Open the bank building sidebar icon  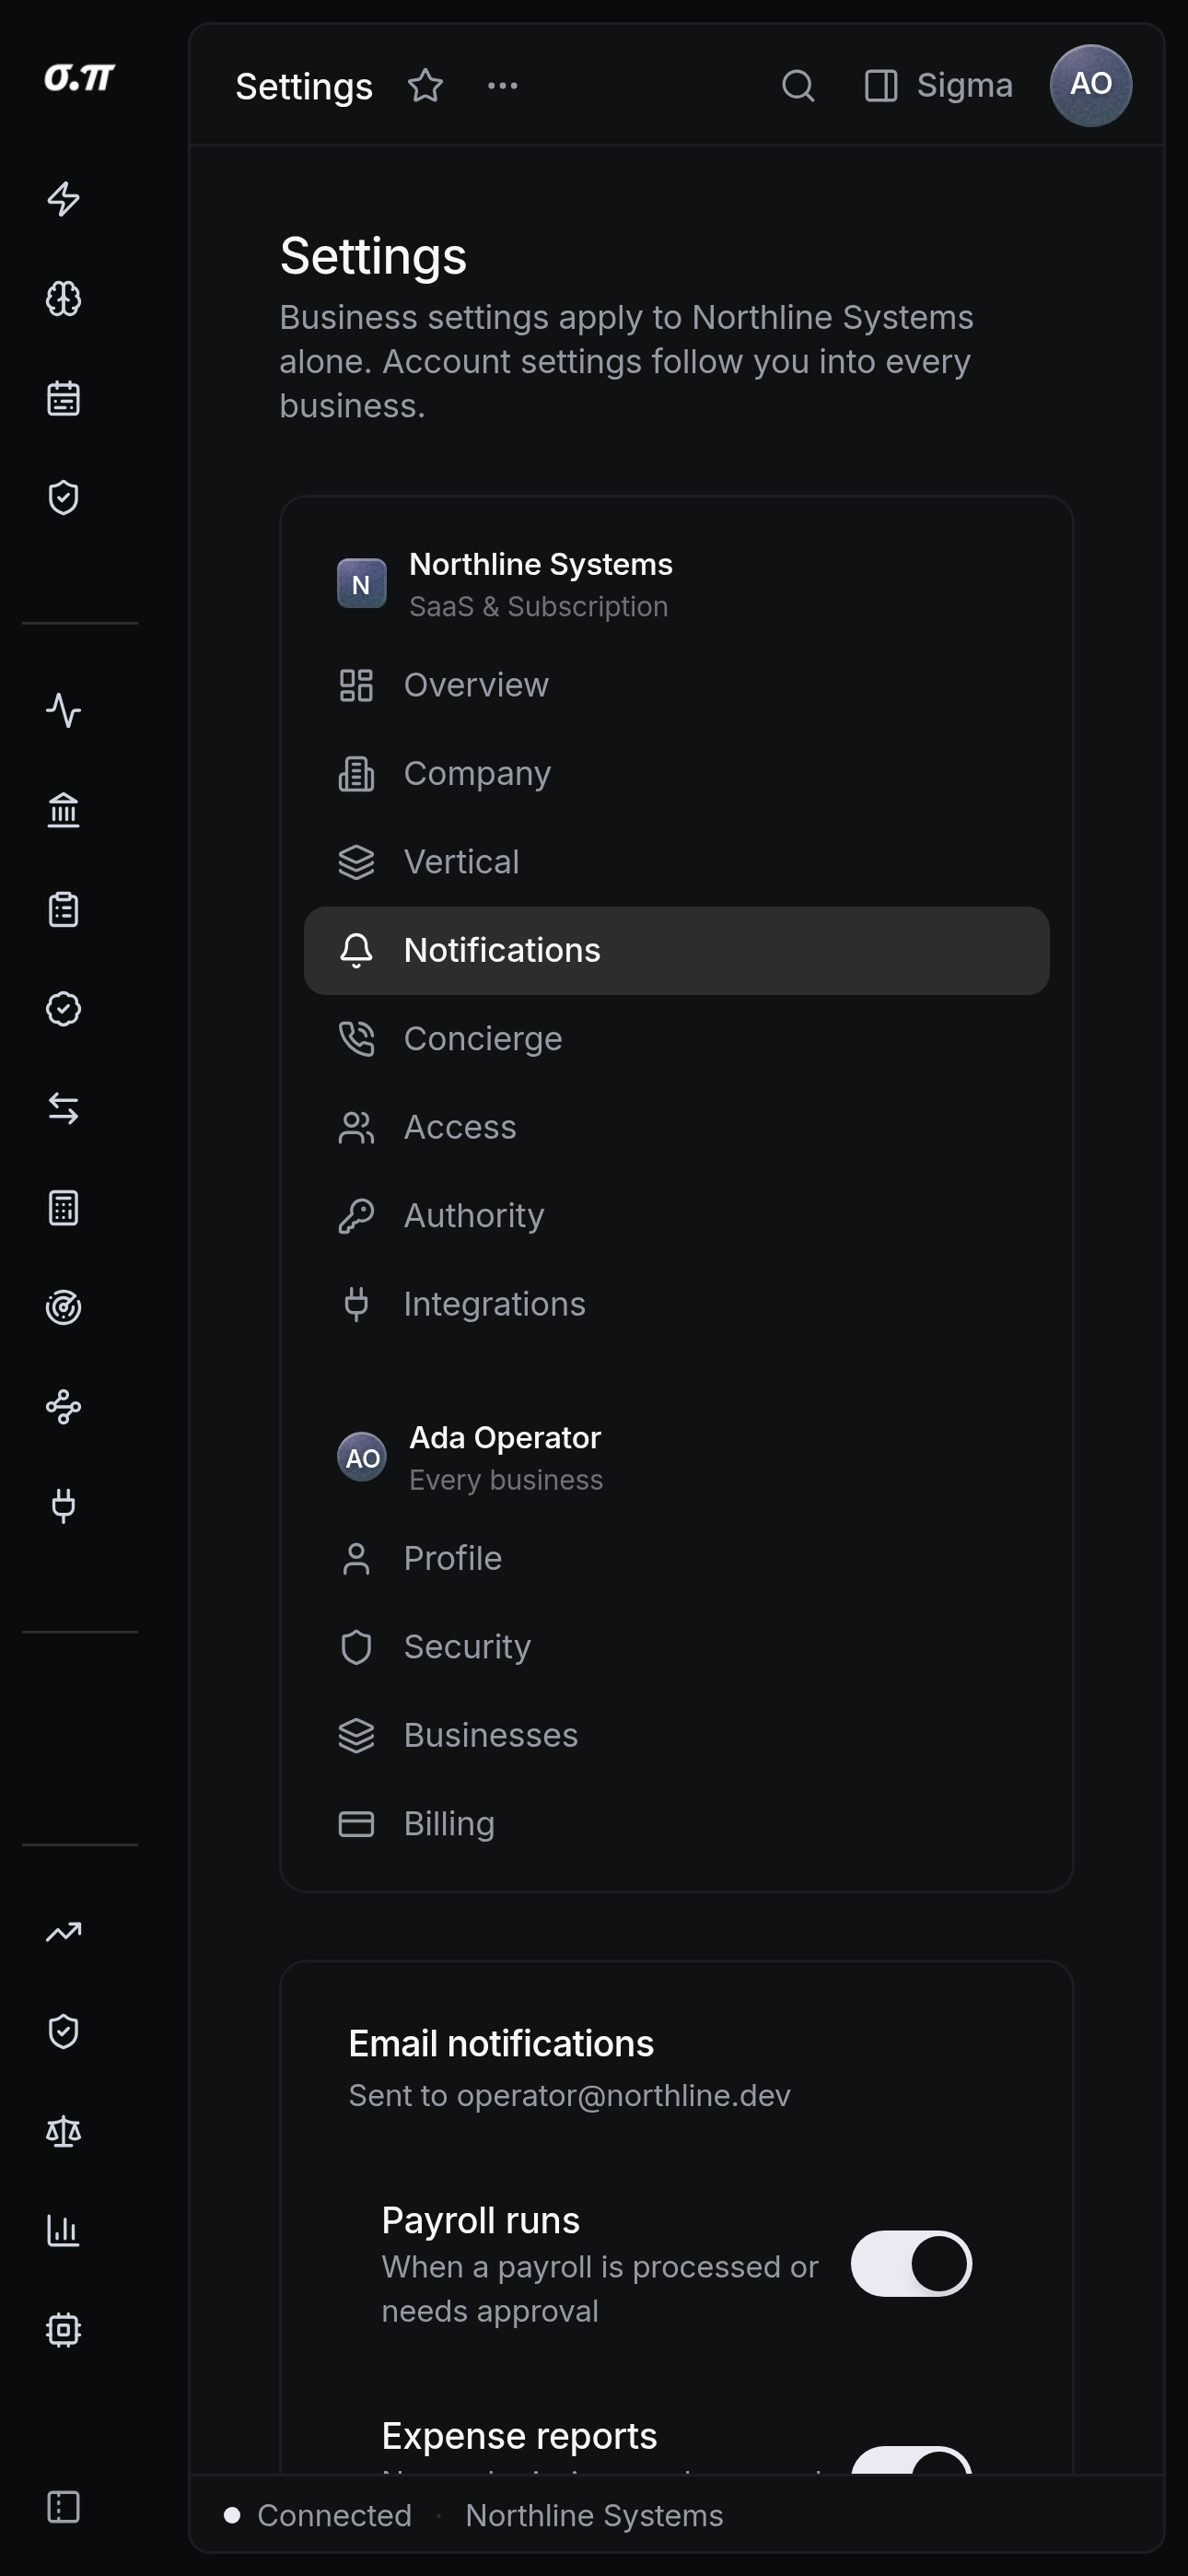(x=63, y=810)
